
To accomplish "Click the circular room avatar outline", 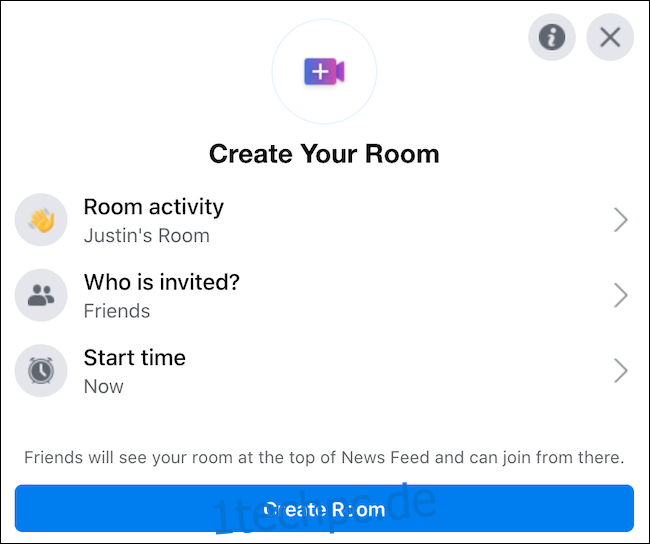I will [x=324, y=71].
